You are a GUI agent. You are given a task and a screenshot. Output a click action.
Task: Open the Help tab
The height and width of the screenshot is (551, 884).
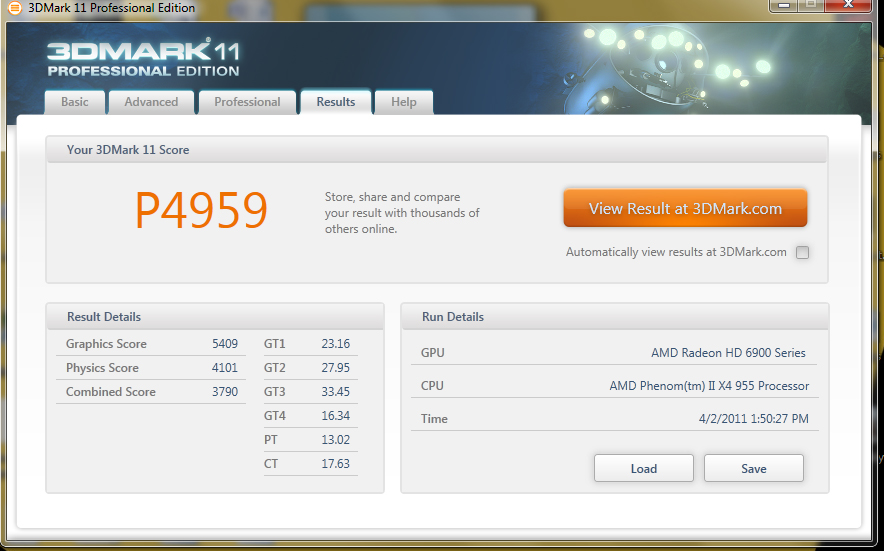[404, 102]
